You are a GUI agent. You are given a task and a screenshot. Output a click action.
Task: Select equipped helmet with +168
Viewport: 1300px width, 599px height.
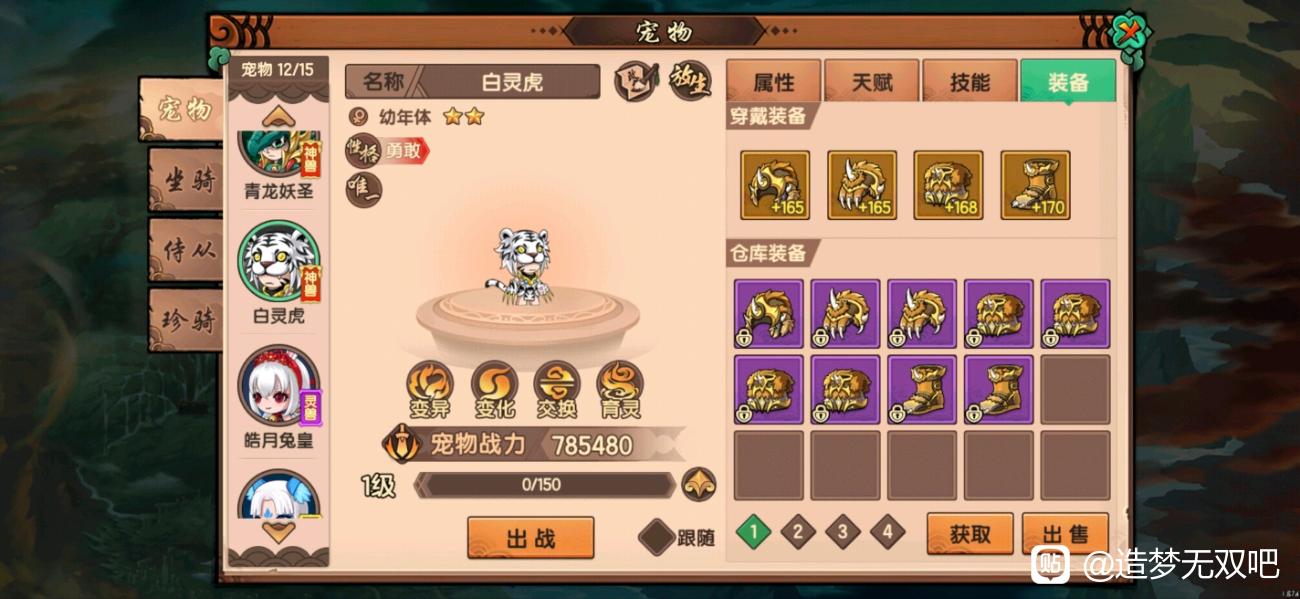(x=949, y=185)
